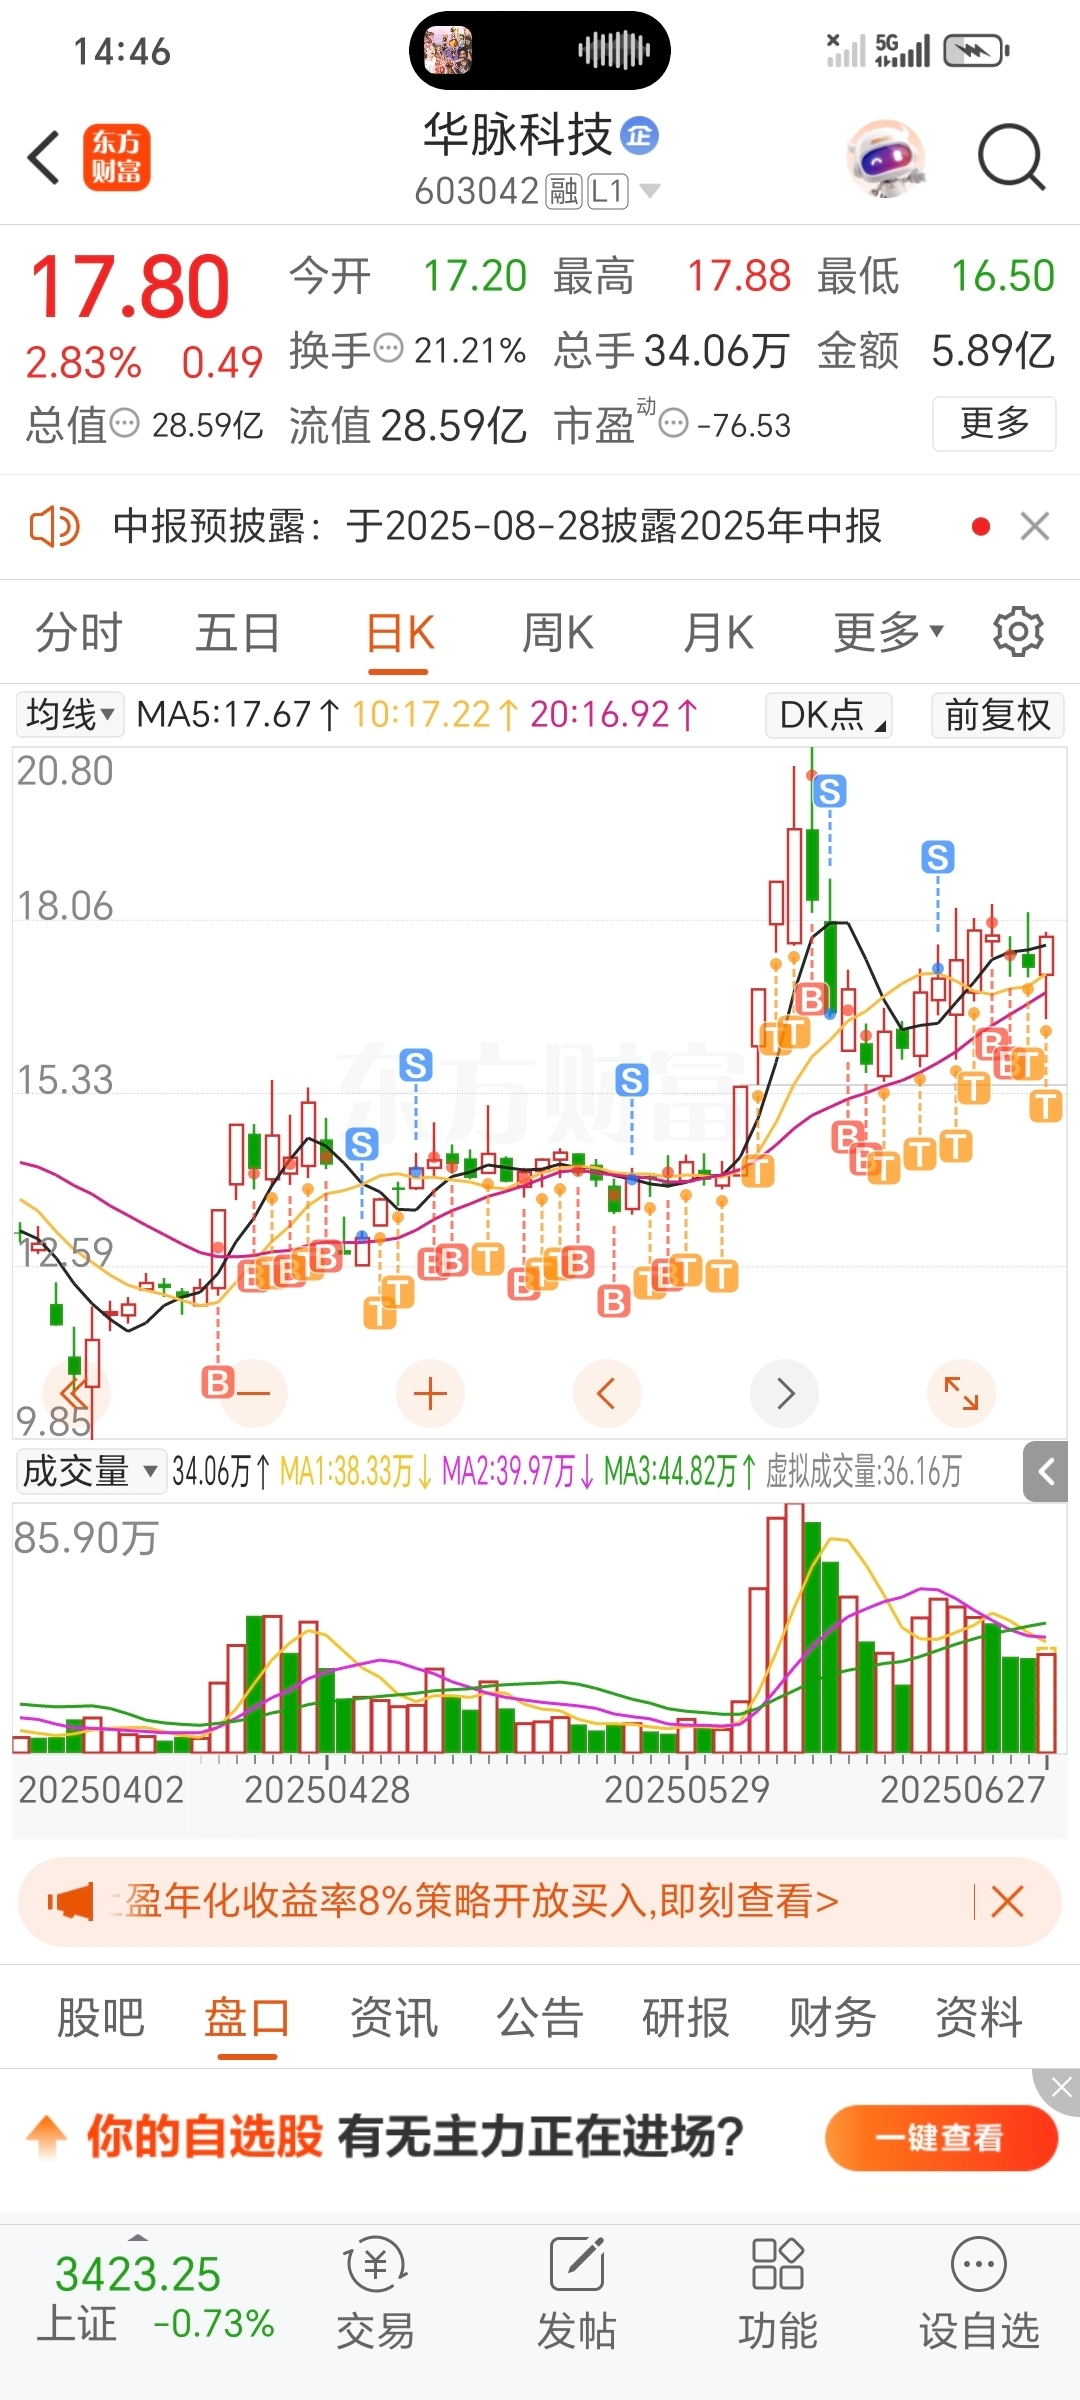This screenshot has height=2400, width=1080.
Task: Tap the chart zoom in plus button
Action: pos(431,1394)
